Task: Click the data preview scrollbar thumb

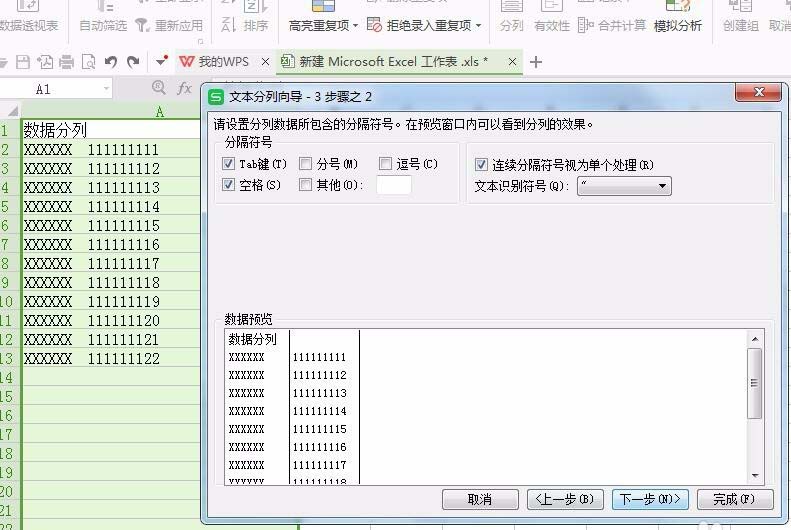Action: (754, 383)
